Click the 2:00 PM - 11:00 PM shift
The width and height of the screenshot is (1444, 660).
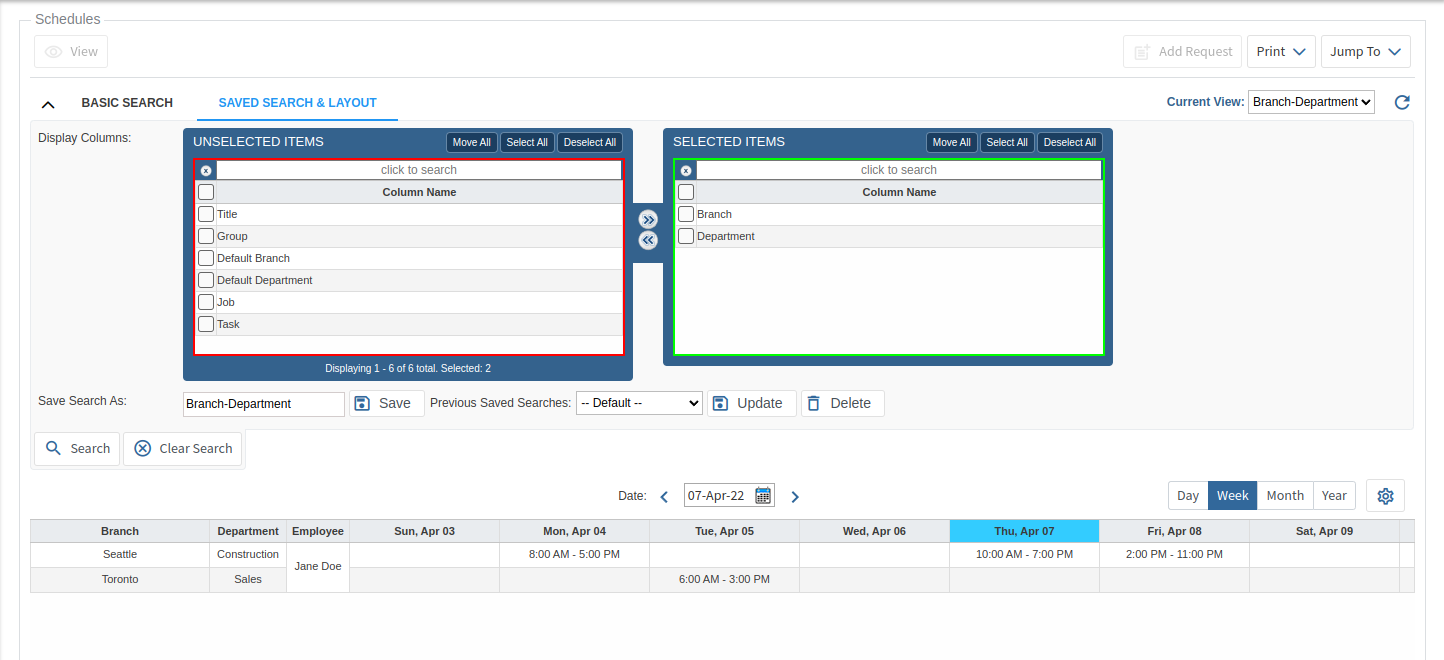point(1174,554)
